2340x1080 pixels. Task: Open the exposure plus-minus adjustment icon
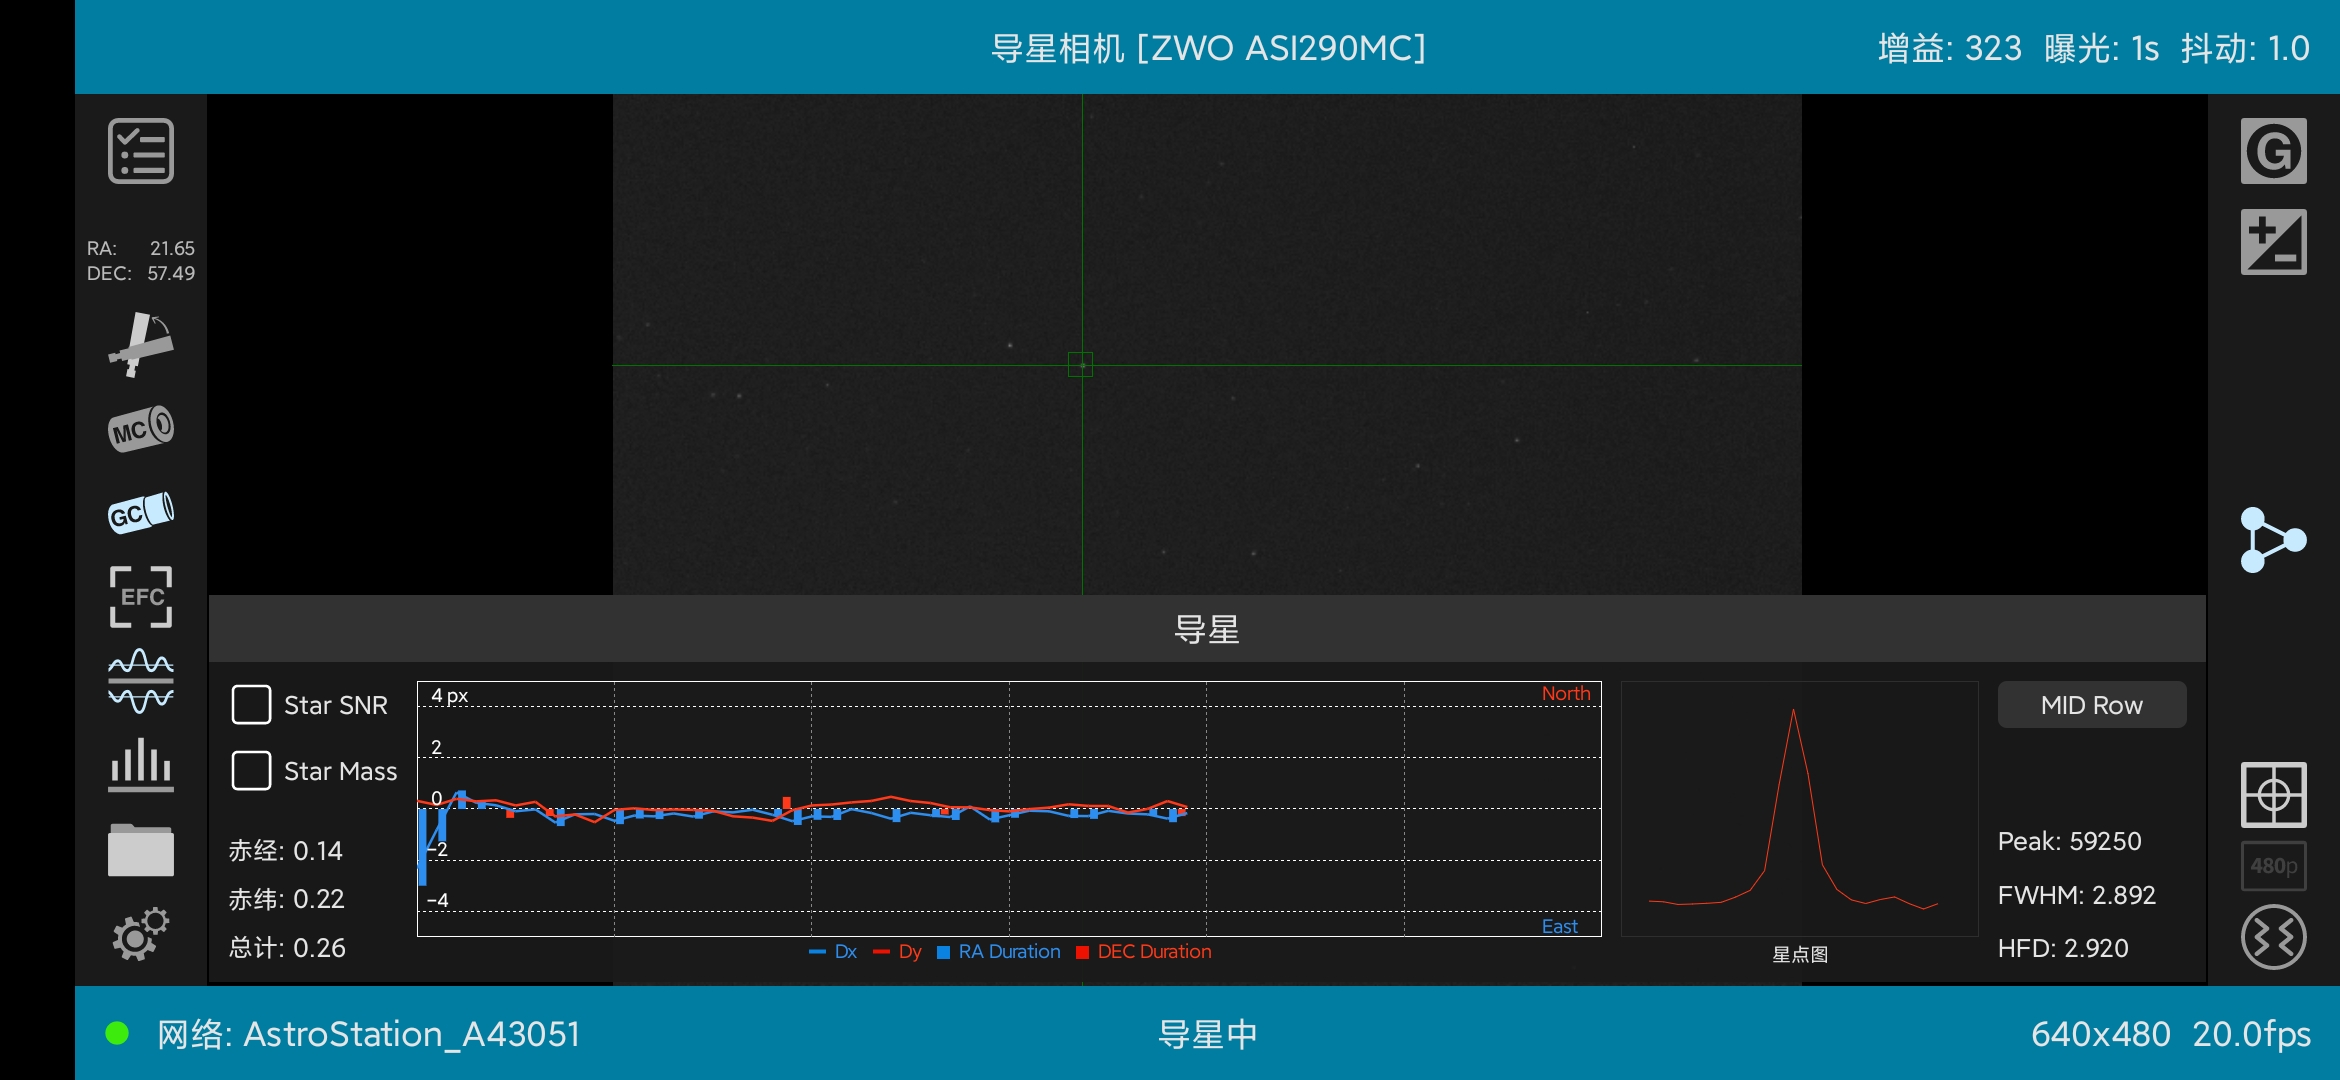click(2273, 242)
